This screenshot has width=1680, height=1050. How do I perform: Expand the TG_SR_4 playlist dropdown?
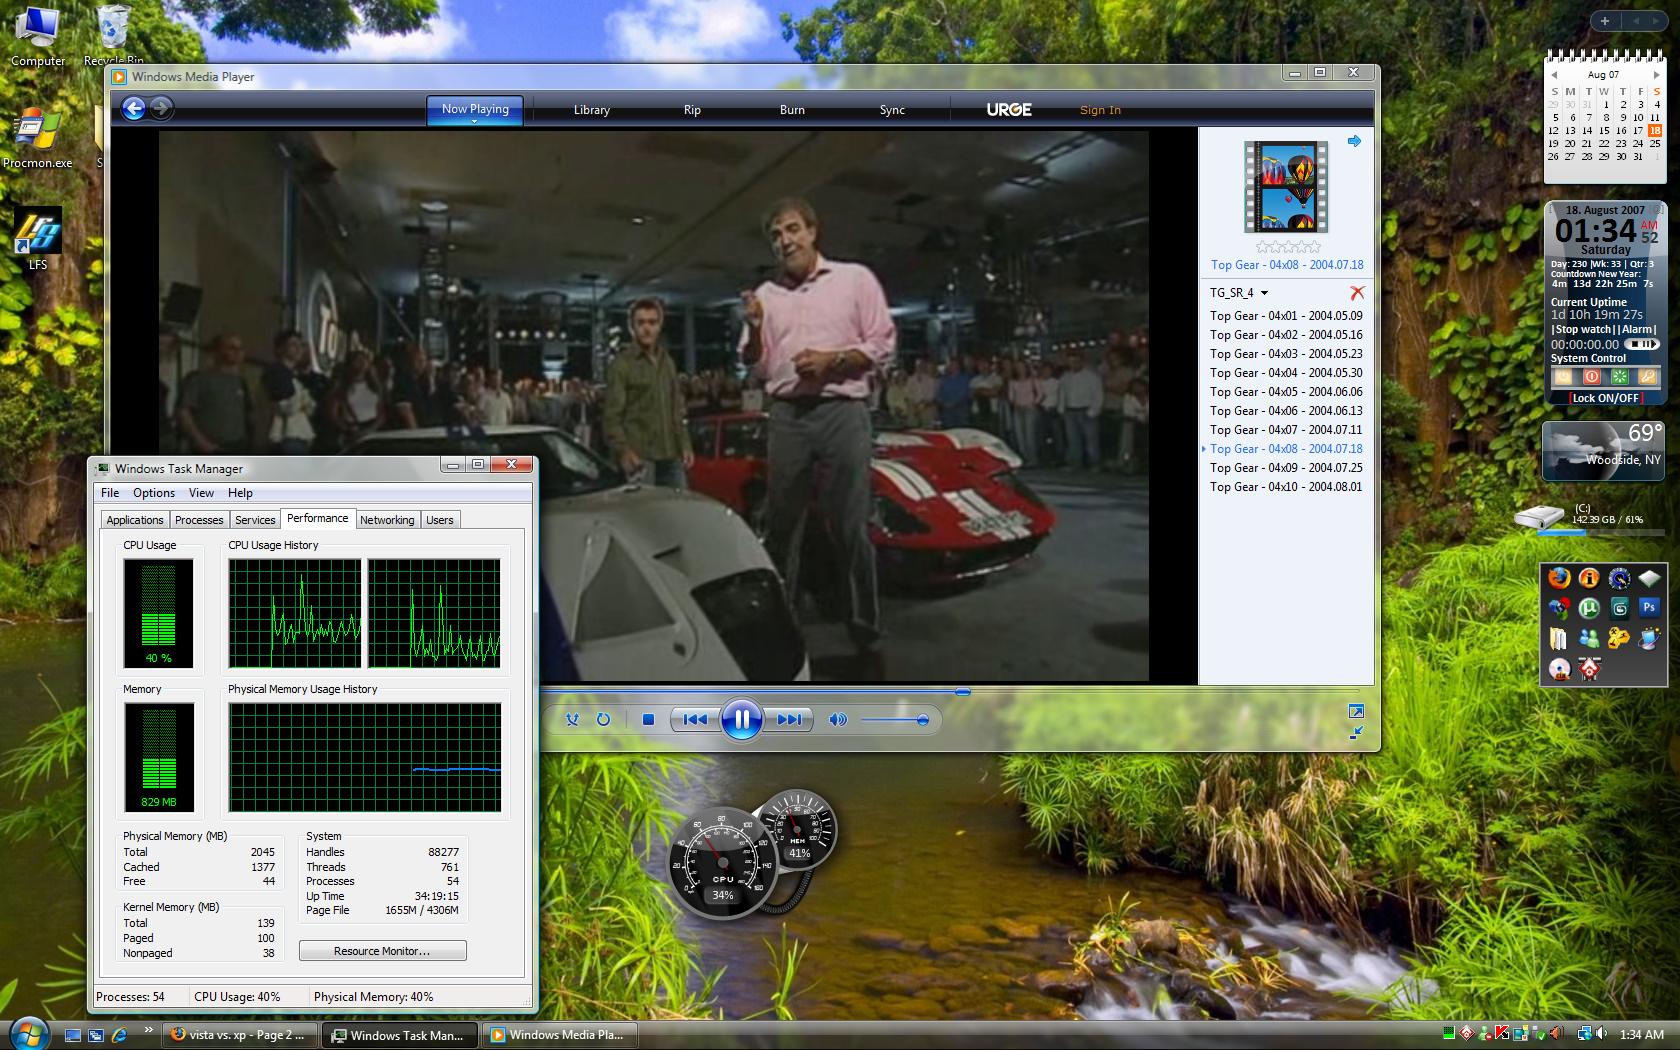point(1264,293)
